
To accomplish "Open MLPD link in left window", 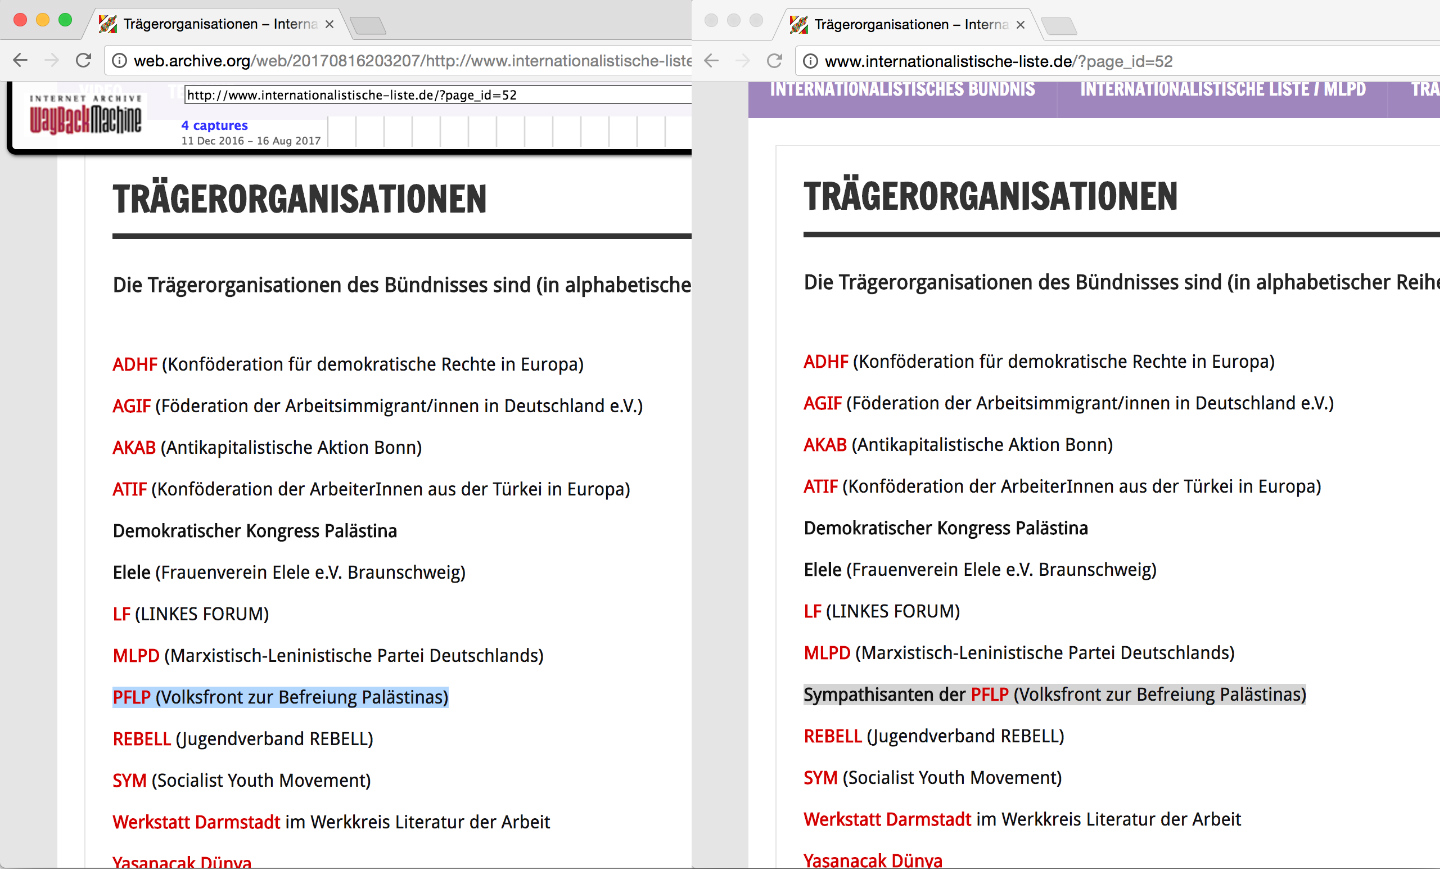I will point(136,656).
